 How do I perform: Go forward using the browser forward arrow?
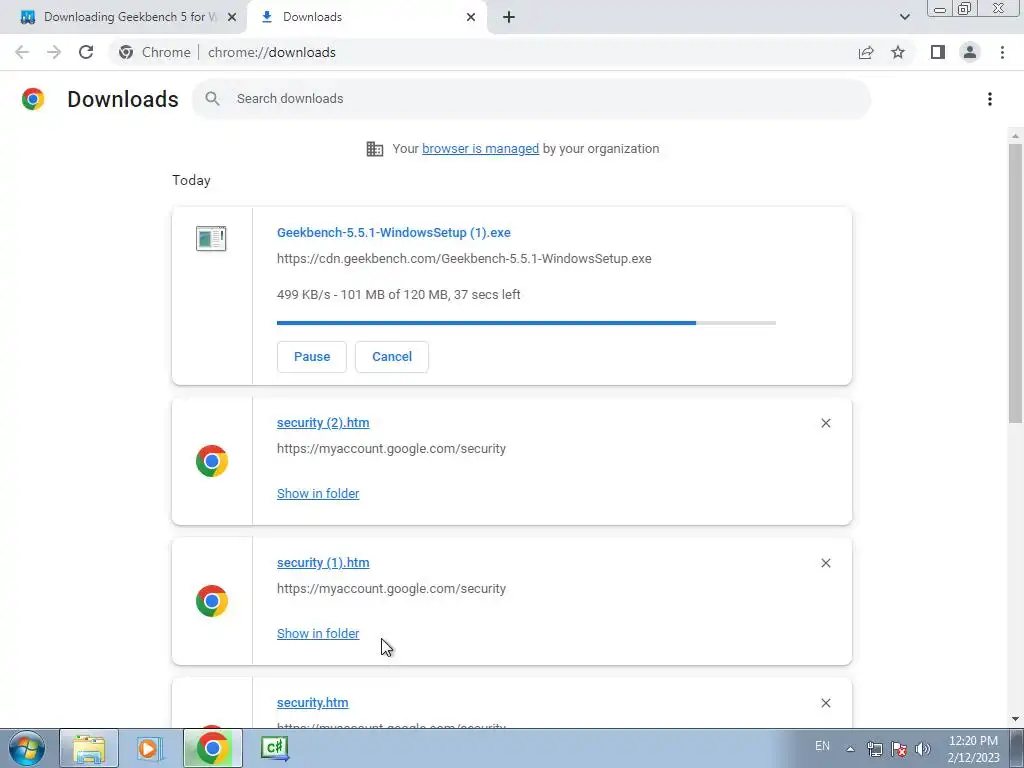[54, 52]
